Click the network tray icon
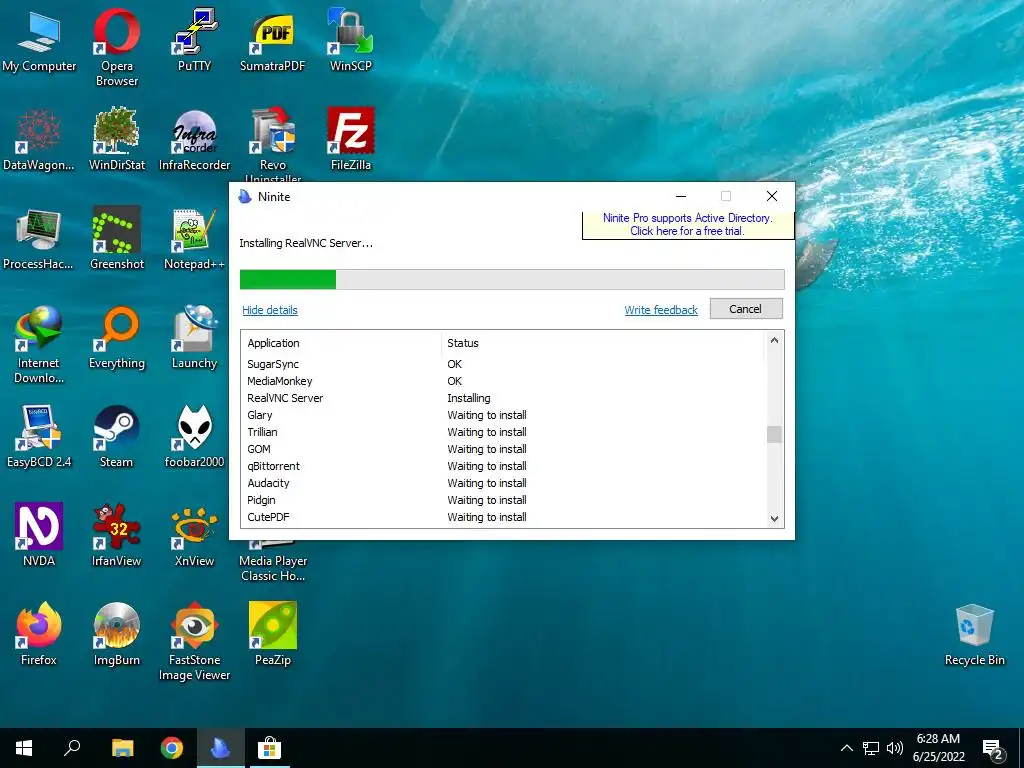The height and width of the screenshot is (768, 1024). point(871,748)
